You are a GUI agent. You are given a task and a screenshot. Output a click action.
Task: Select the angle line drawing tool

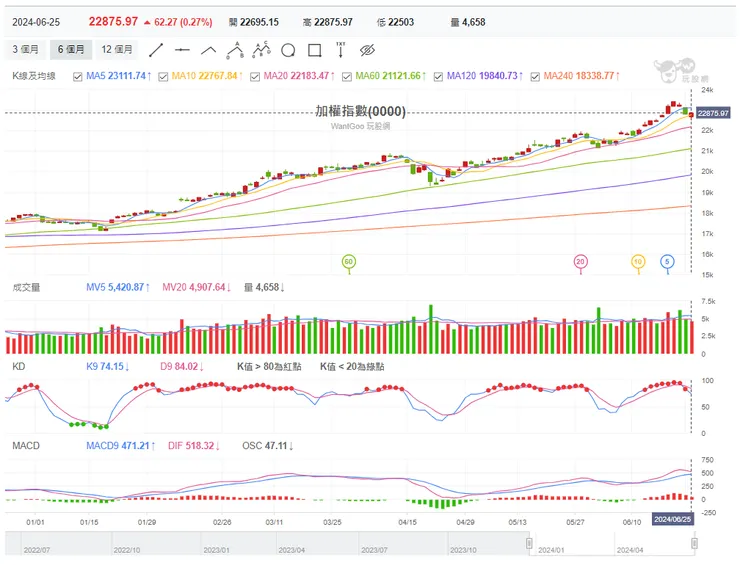click(209, 50)
